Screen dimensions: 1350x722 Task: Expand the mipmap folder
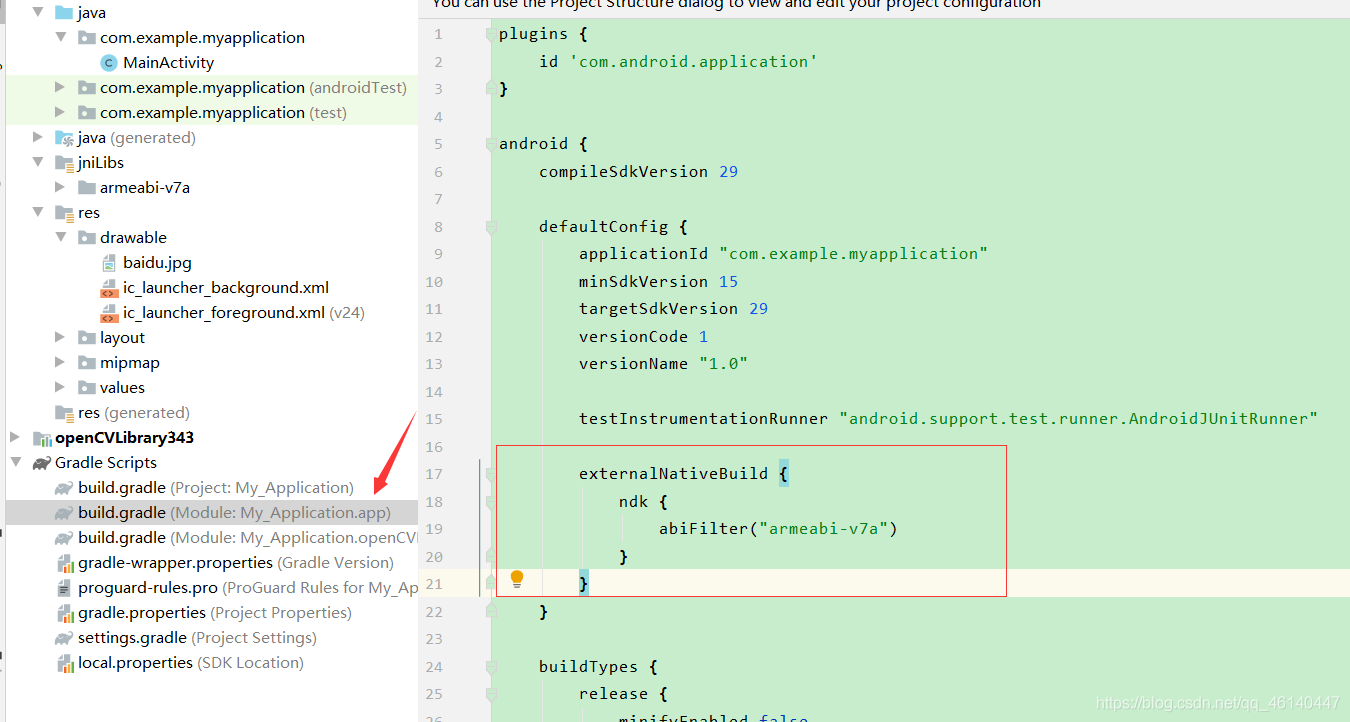pos(61,362)
